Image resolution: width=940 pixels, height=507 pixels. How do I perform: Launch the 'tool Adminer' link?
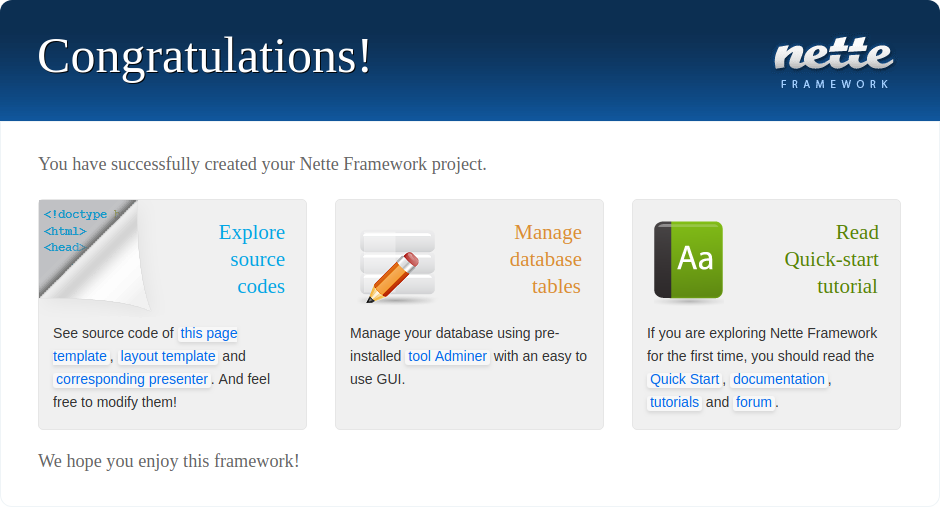[447, 356]
